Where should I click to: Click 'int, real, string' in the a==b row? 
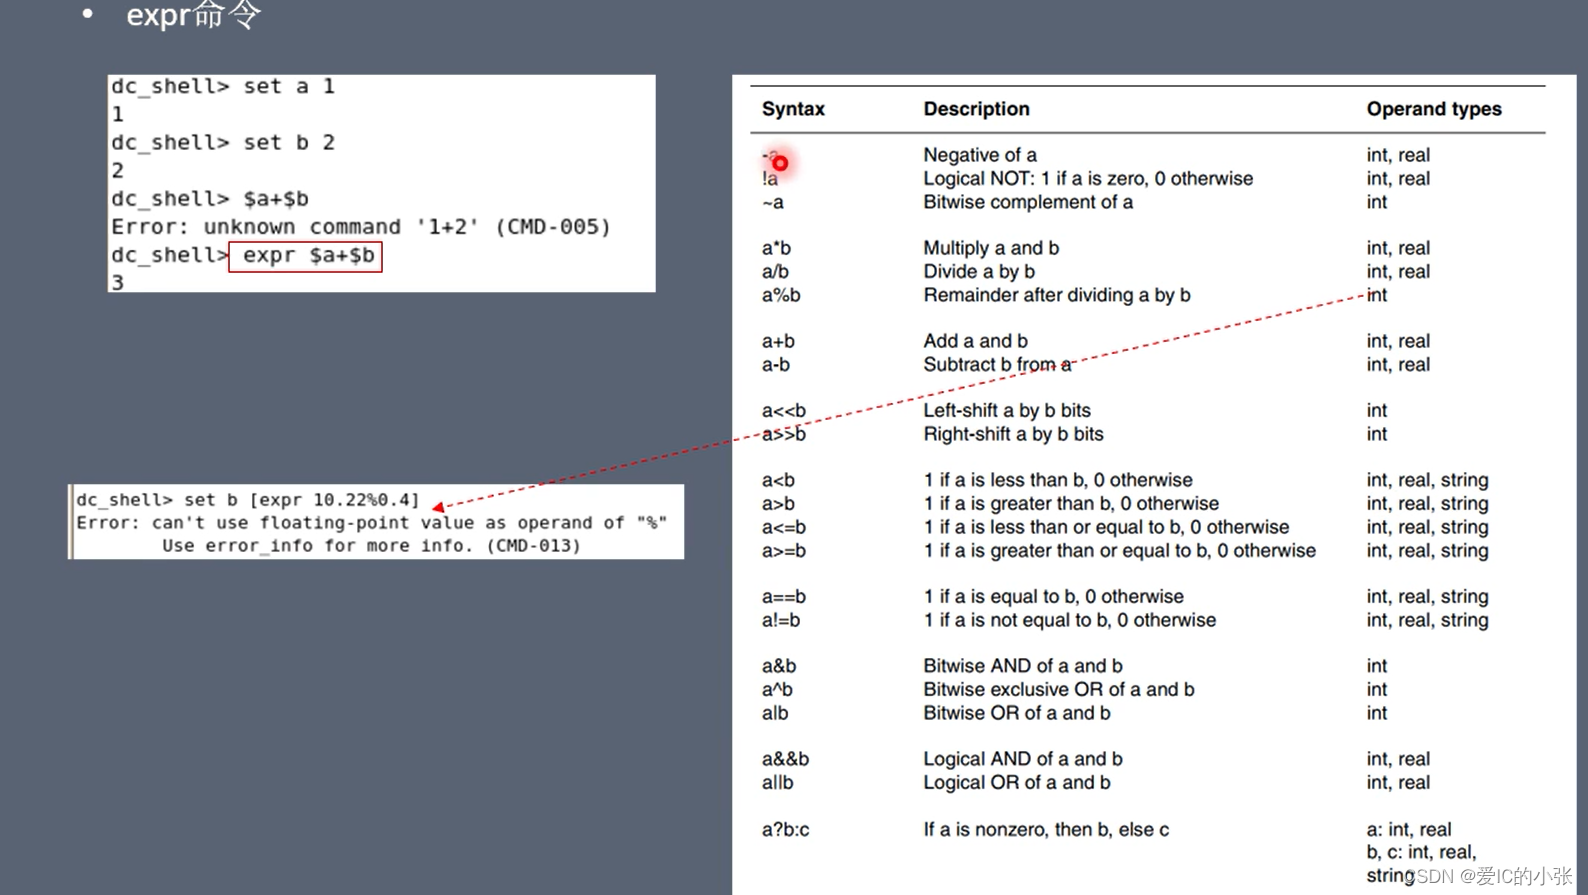coord(1427,597)
